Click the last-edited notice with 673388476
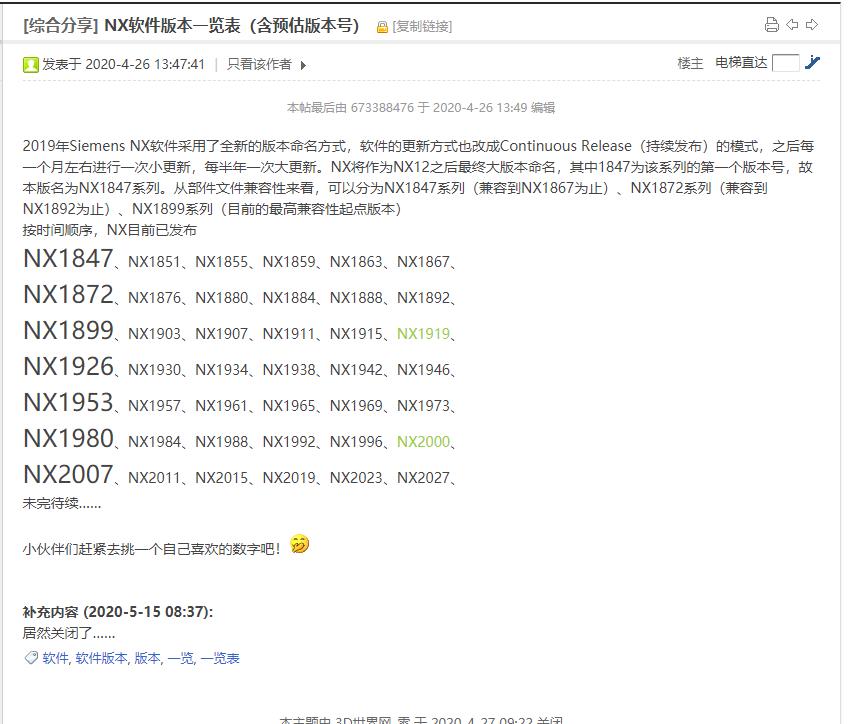Image resolution: width=851 pixels, height=724 pixels. coord(421,107)
